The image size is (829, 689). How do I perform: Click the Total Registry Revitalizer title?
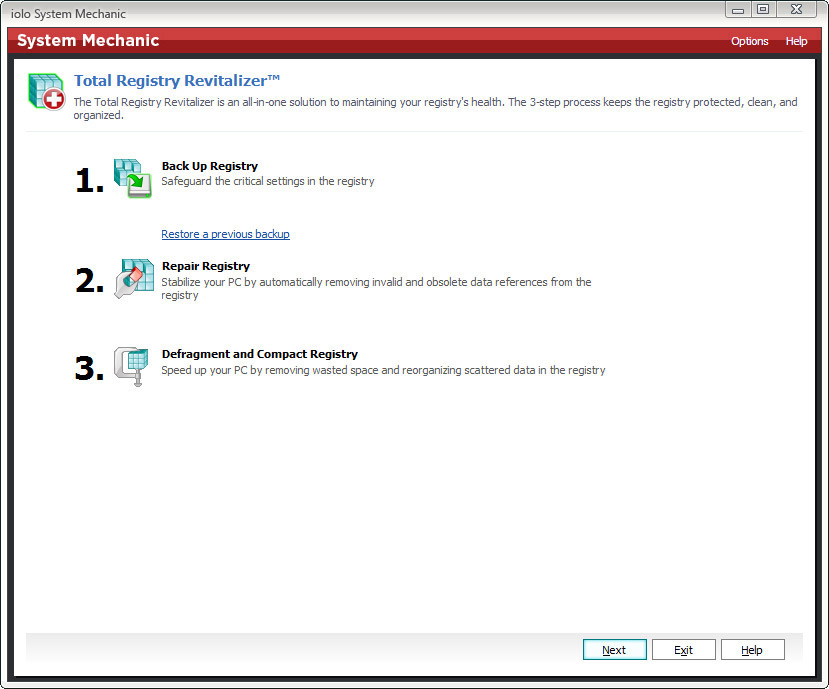point(177,80)
